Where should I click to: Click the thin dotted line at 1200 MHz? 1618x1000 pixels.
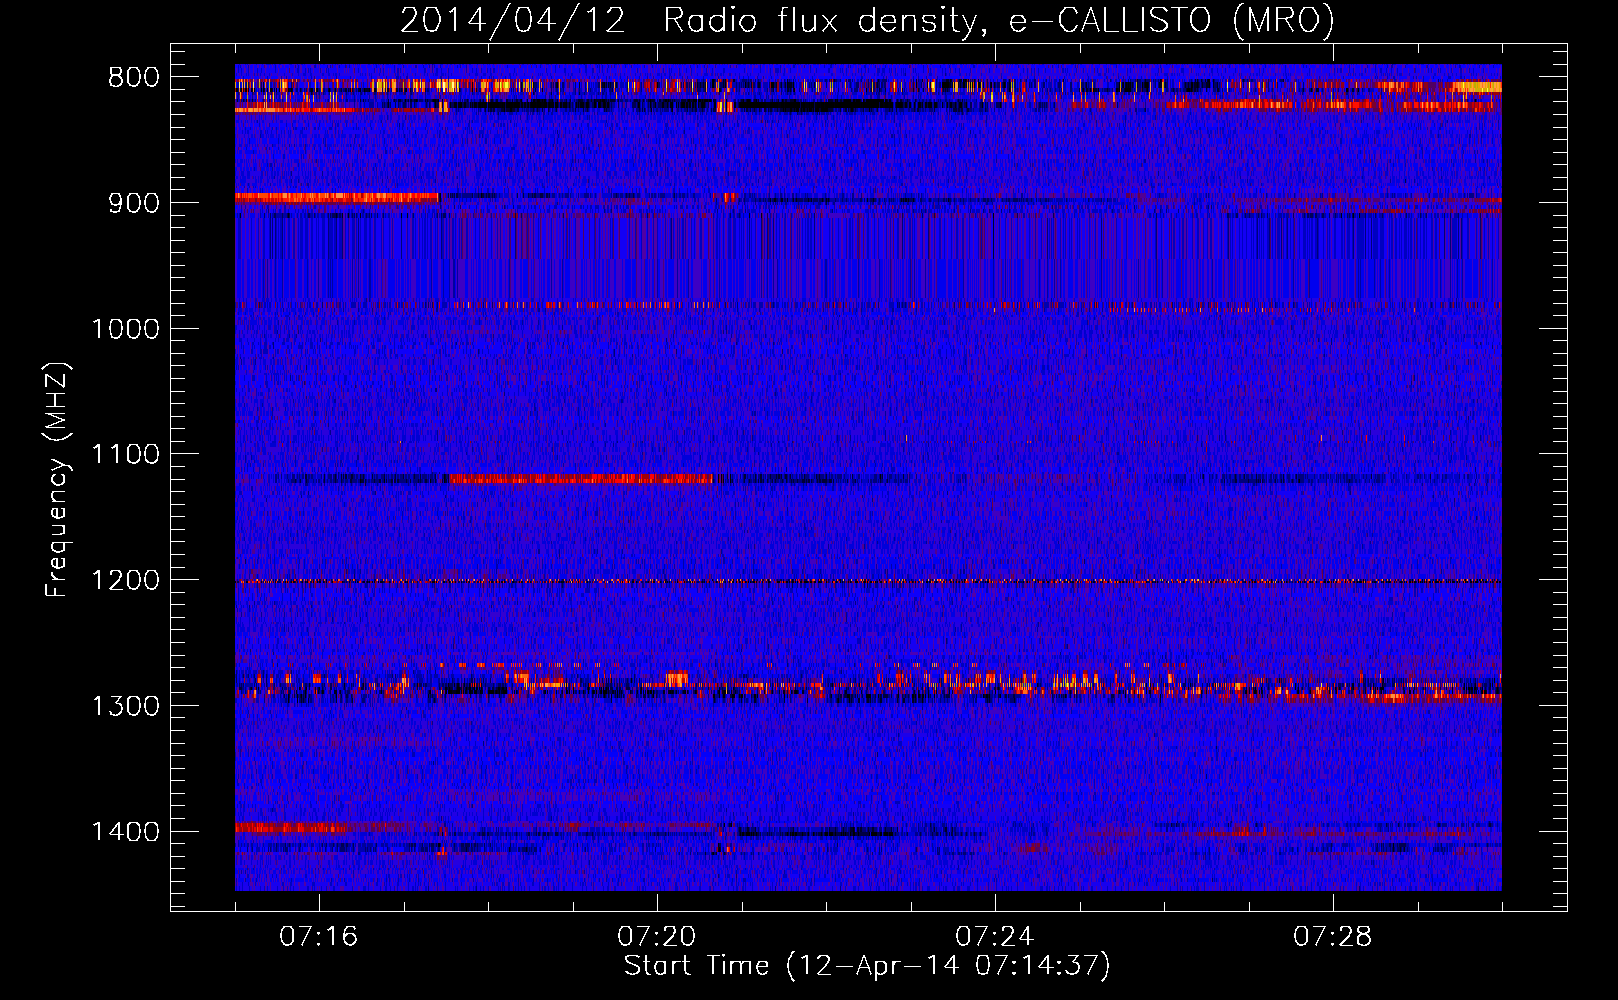tap(868, 581)
